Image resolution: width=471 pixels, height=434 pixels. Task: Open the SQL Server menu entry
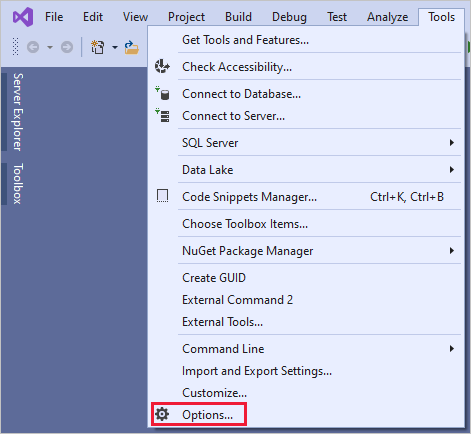pos(306,143)
